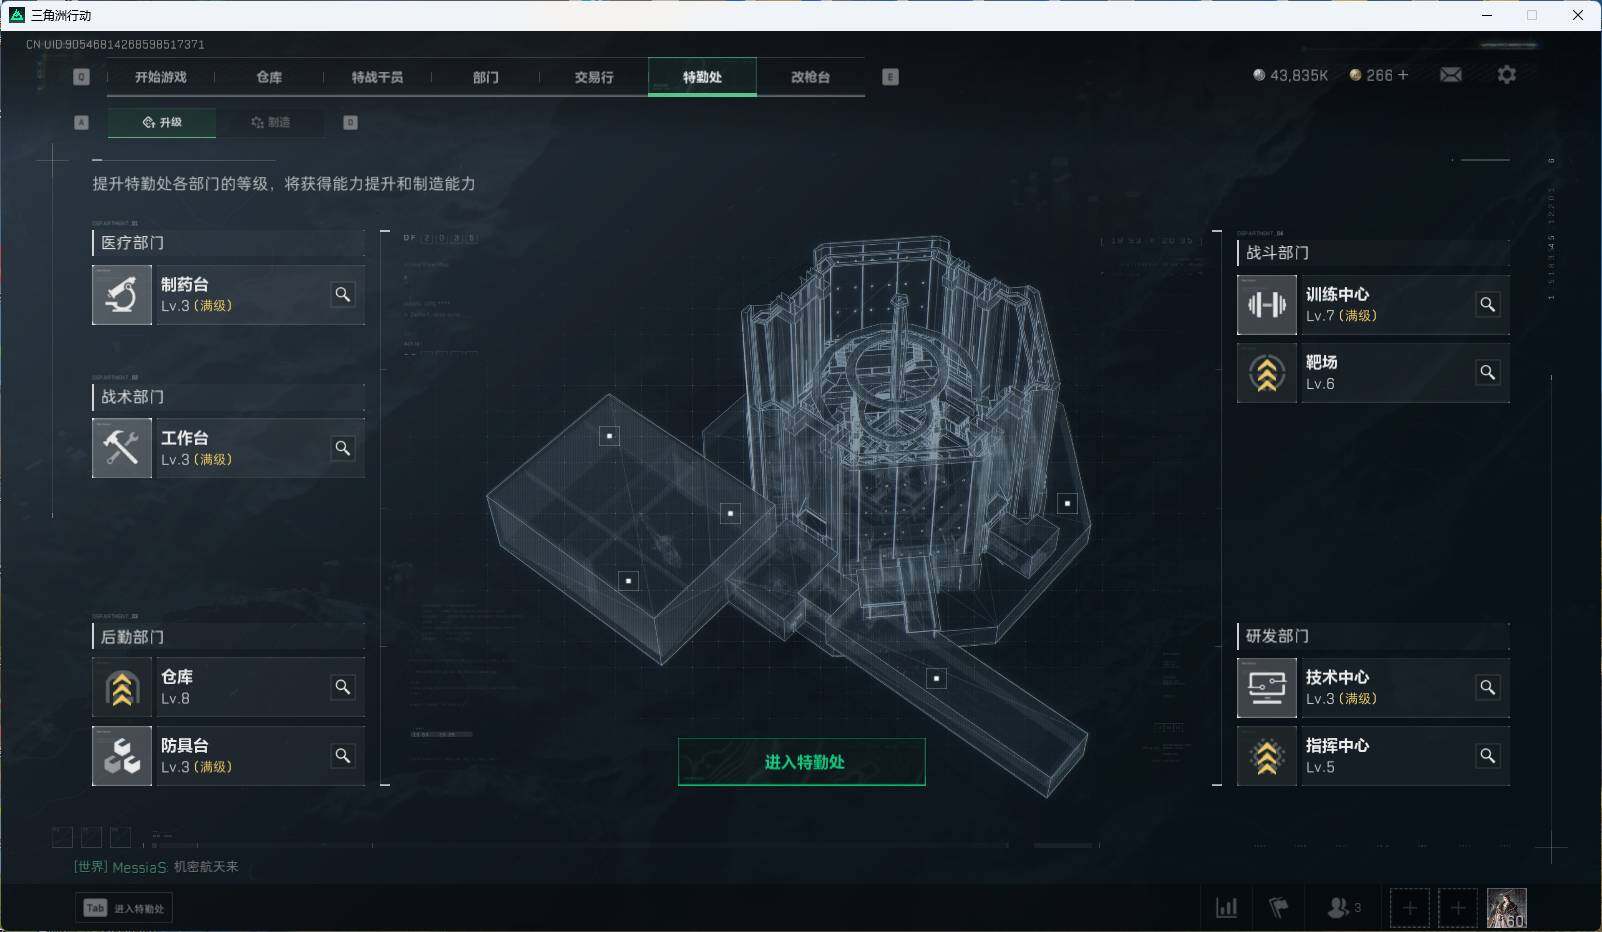Image resolution: width=1602 pixels, height=932 pixels.
Task: Click the 医疗部门 section header
Action: coord(228,243)
